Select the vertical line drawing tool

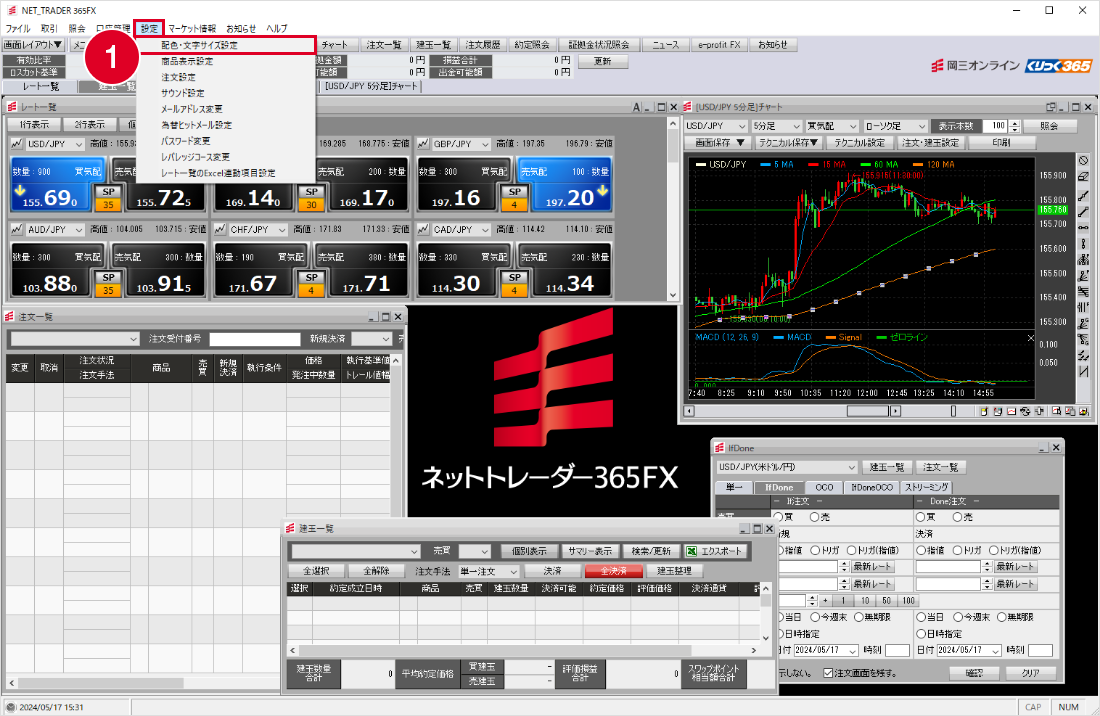[1084, 243]
